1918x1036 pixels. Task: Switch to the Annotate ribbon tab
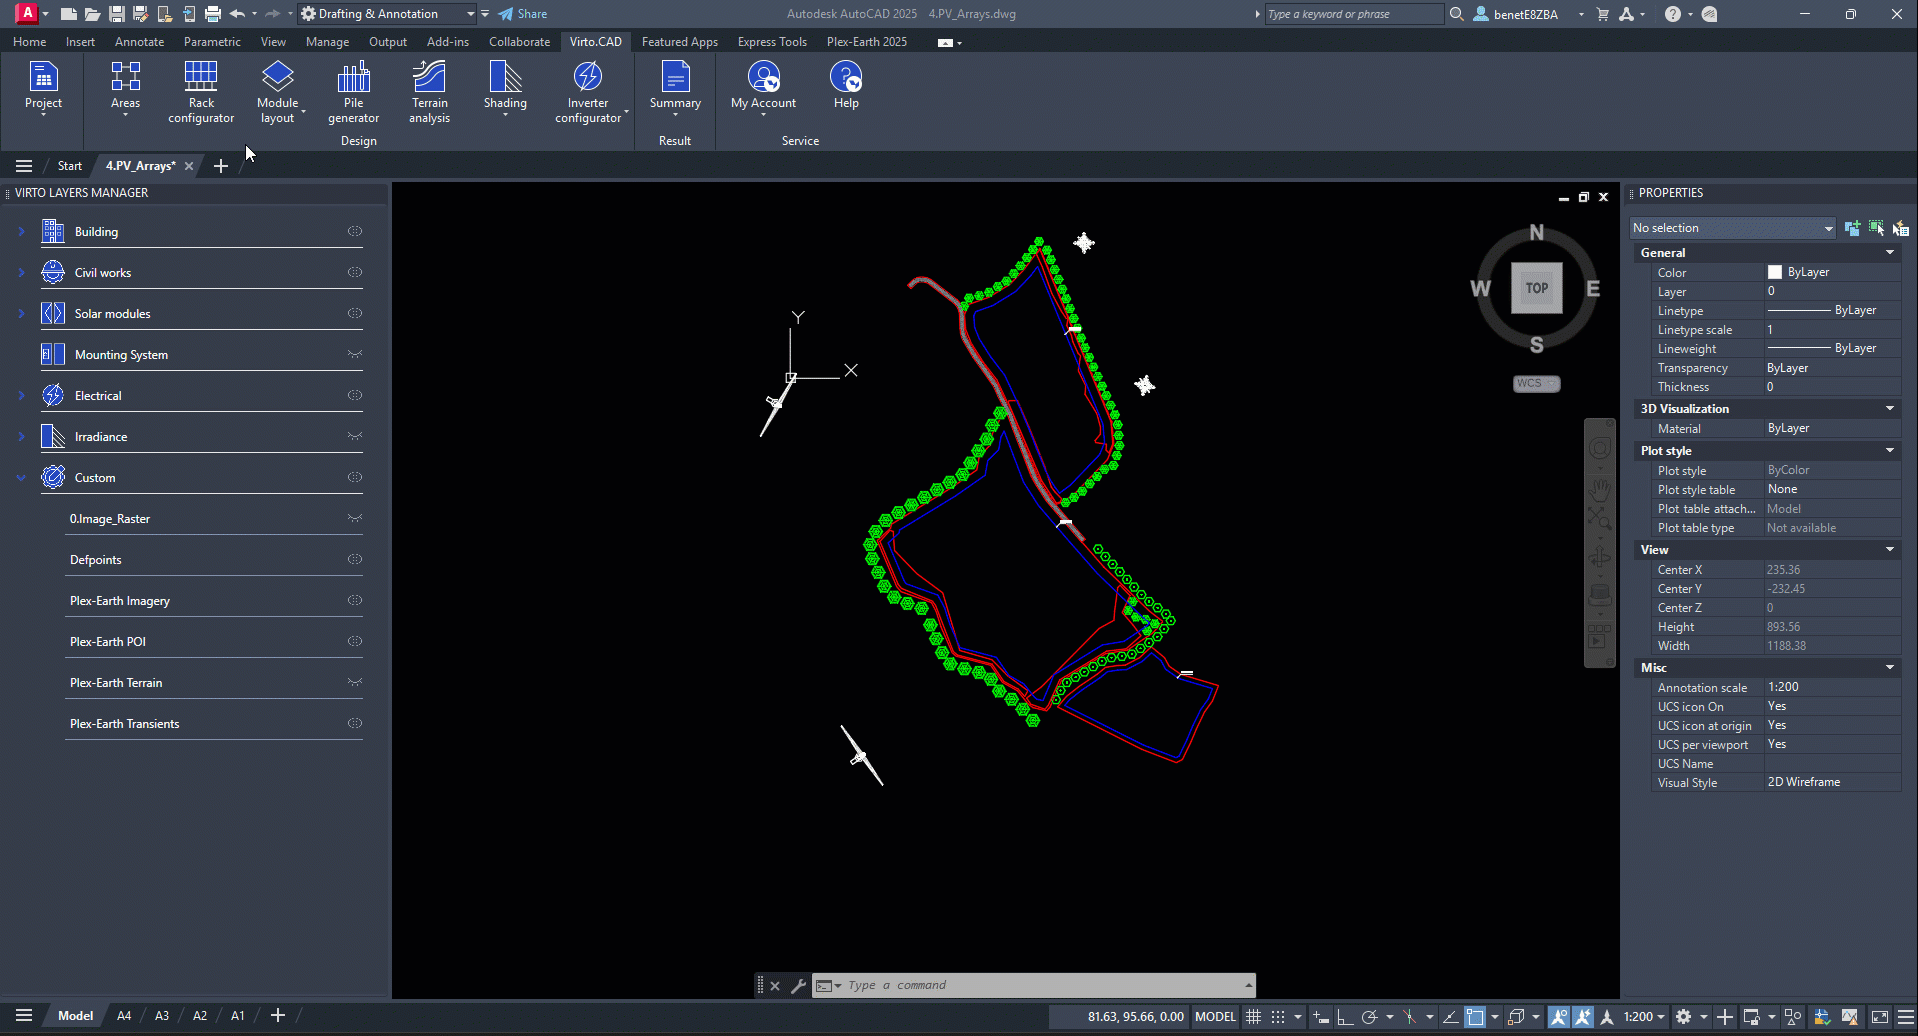(139, 42)
